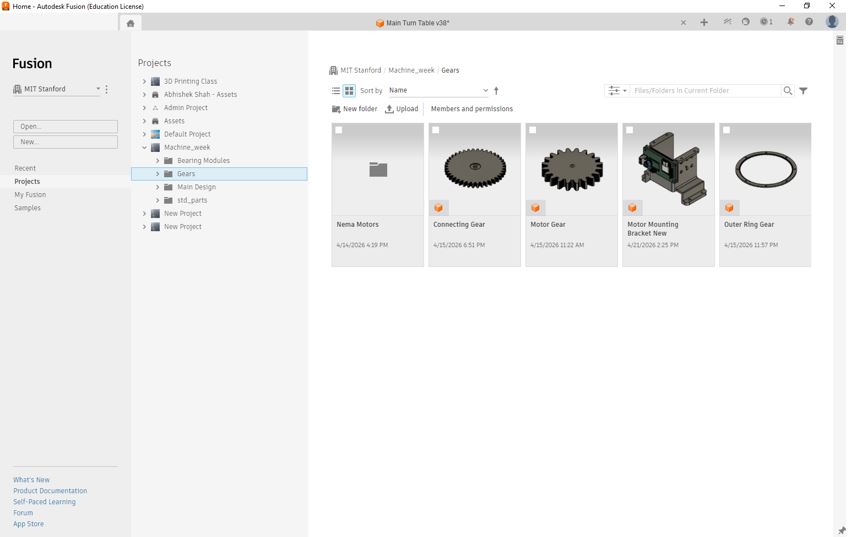Open the Product Documentation link
This screenshot has width=848, height=537.
click(50, 490)
